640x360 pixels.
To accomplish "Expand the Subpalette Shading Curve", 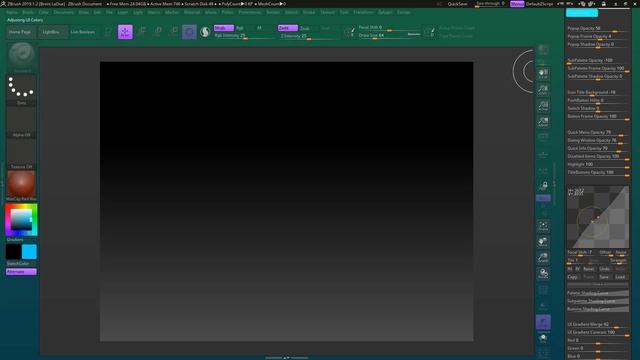I will tap(598, 301).
